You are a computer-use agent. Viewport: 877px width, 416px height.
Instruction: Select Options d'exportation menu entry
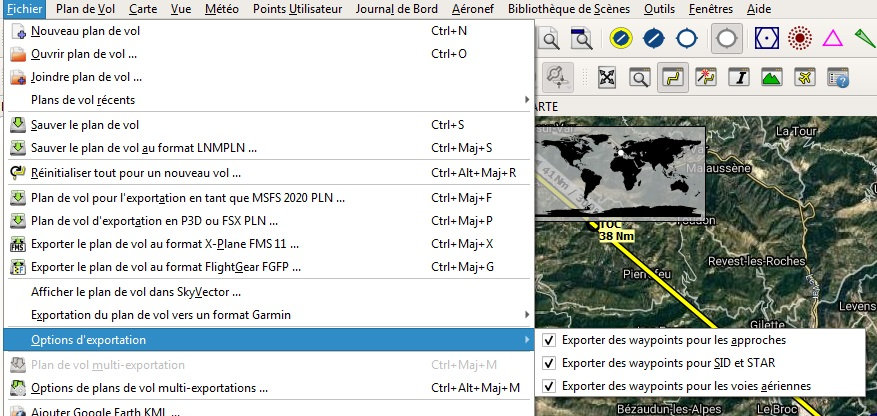point(267,340)
